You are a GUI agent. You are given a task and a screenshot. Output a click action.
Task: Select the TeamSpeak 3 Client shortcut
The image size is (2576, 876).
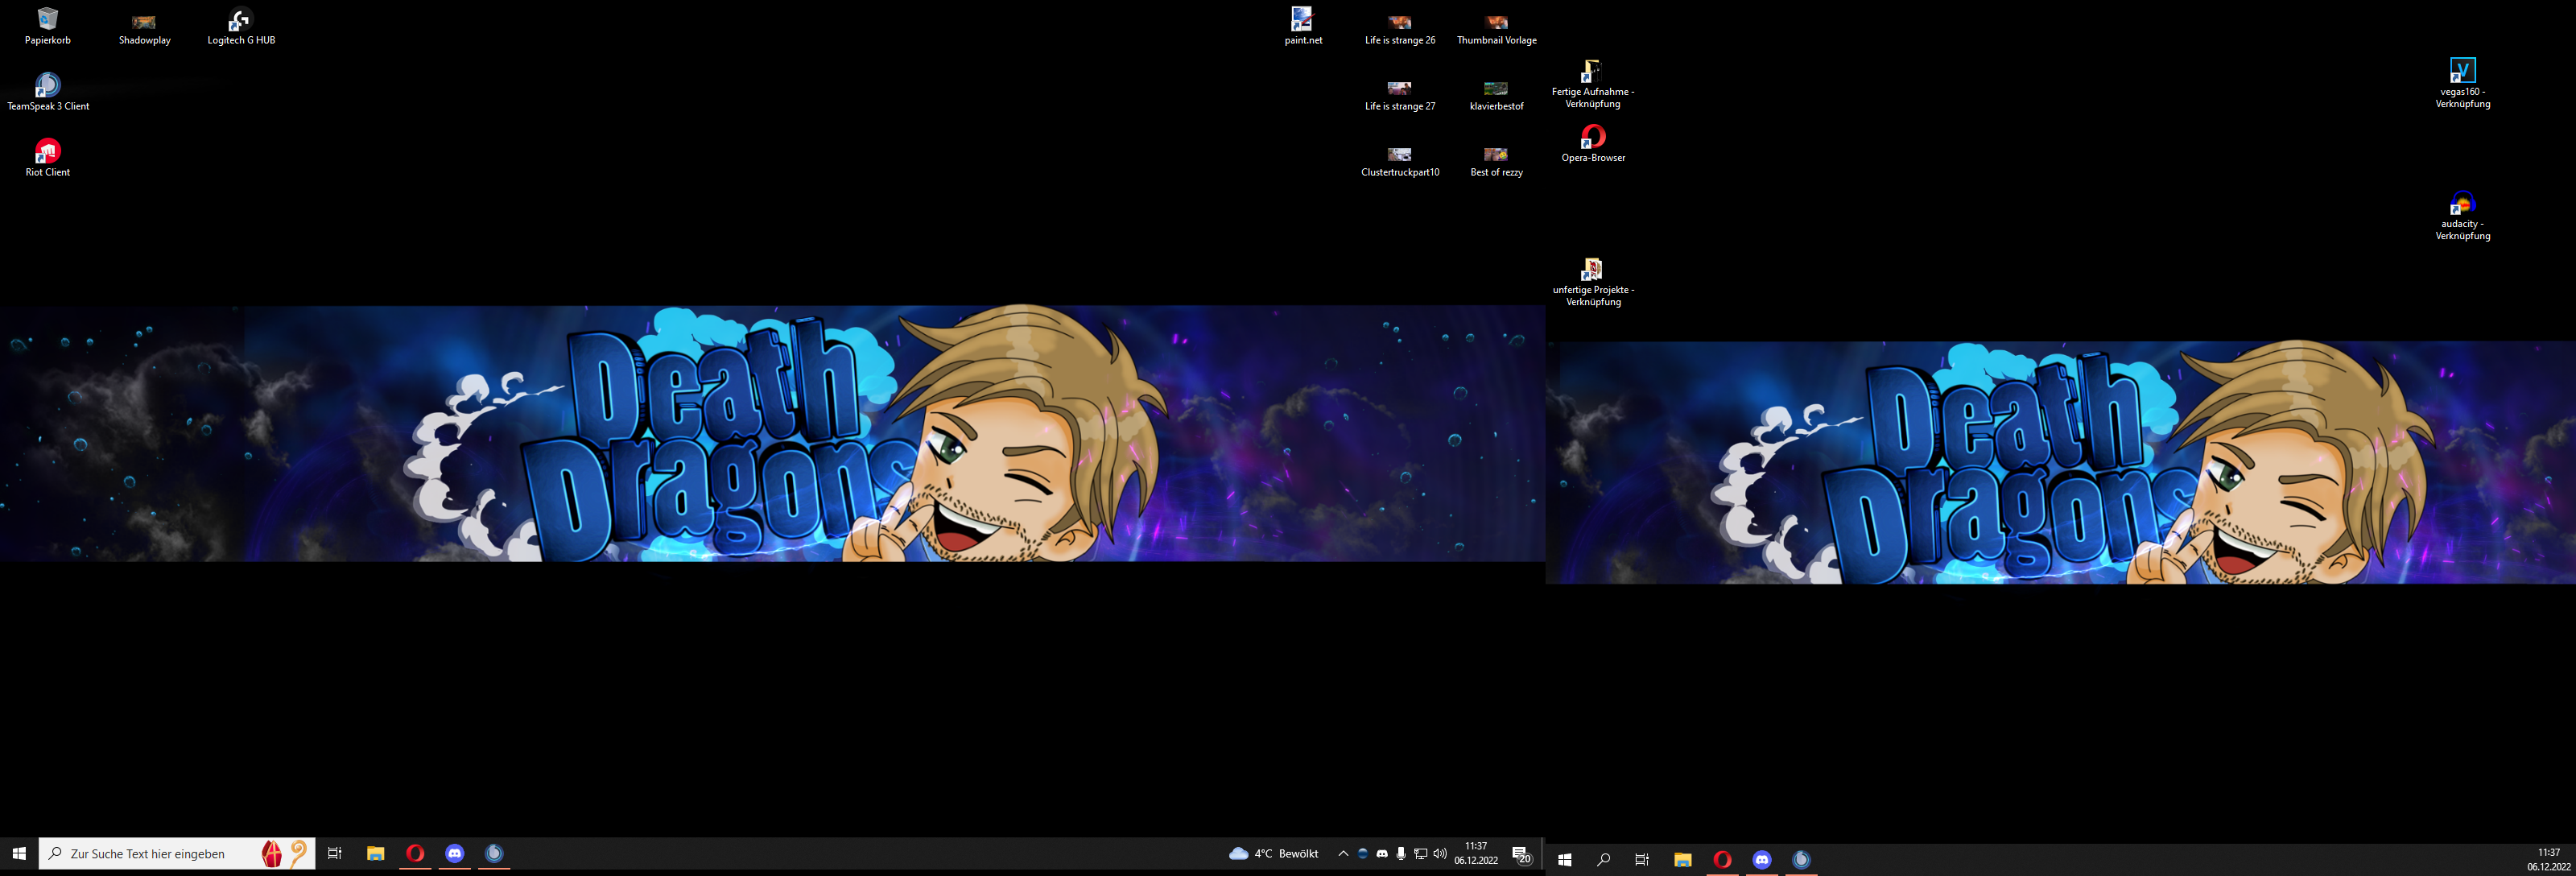(x=48, y=92)
